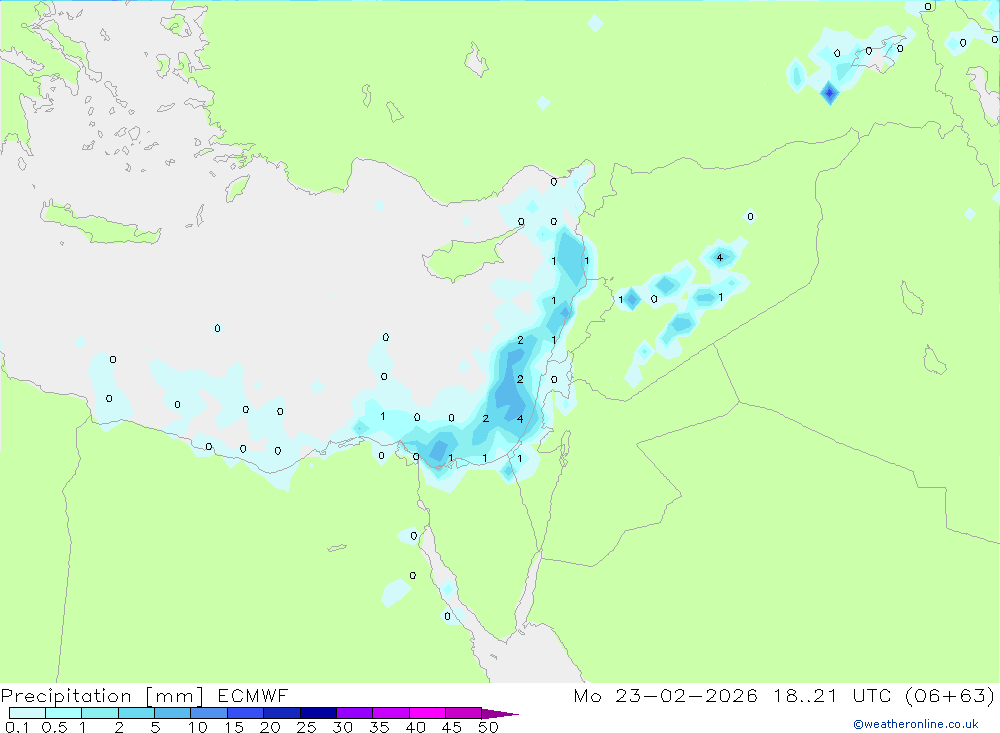Click the 'ECMWF' model label

click(253, 695)
